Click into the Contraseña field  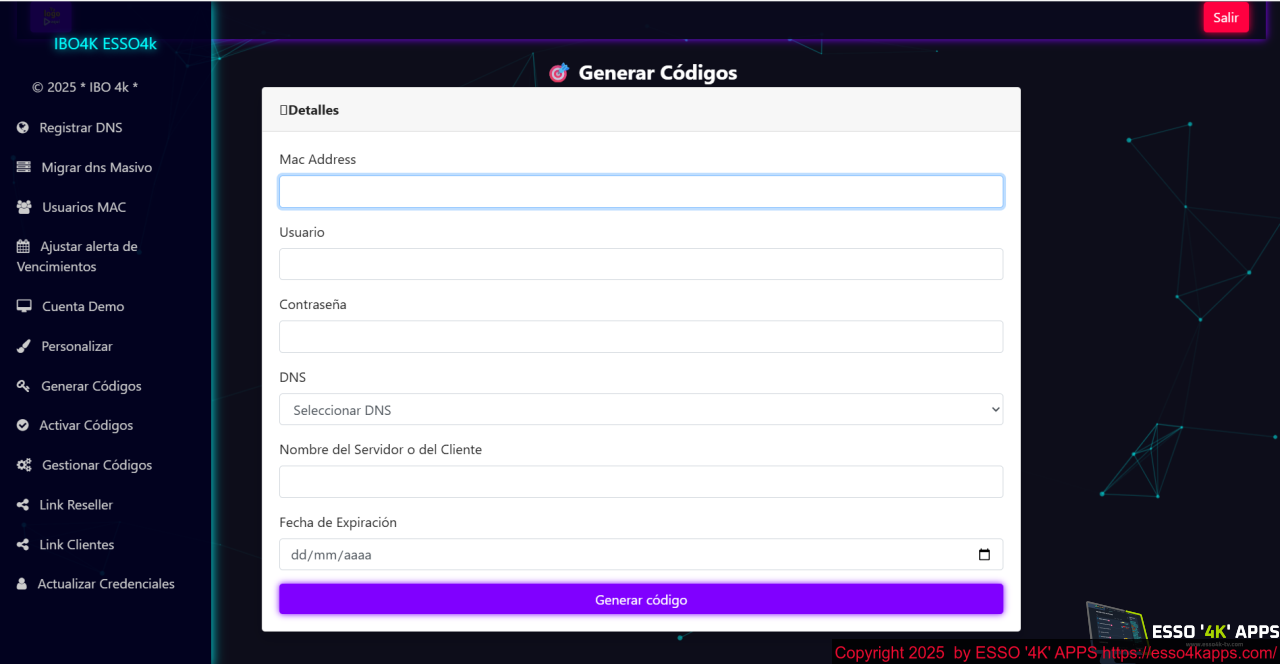[640, 337]
